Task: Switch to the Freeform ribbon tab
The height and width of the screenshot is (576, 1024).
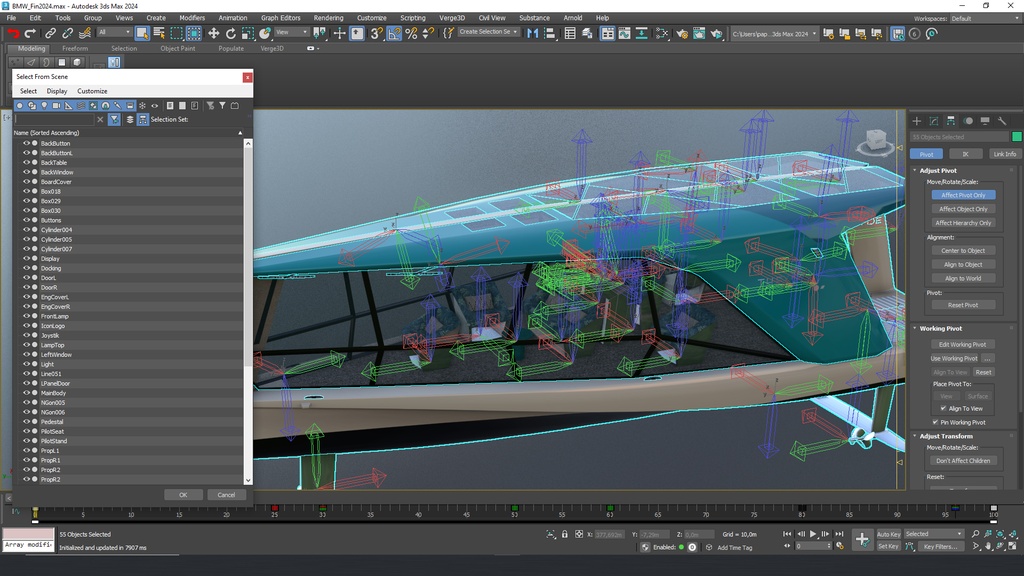Action: coord(75,48)
